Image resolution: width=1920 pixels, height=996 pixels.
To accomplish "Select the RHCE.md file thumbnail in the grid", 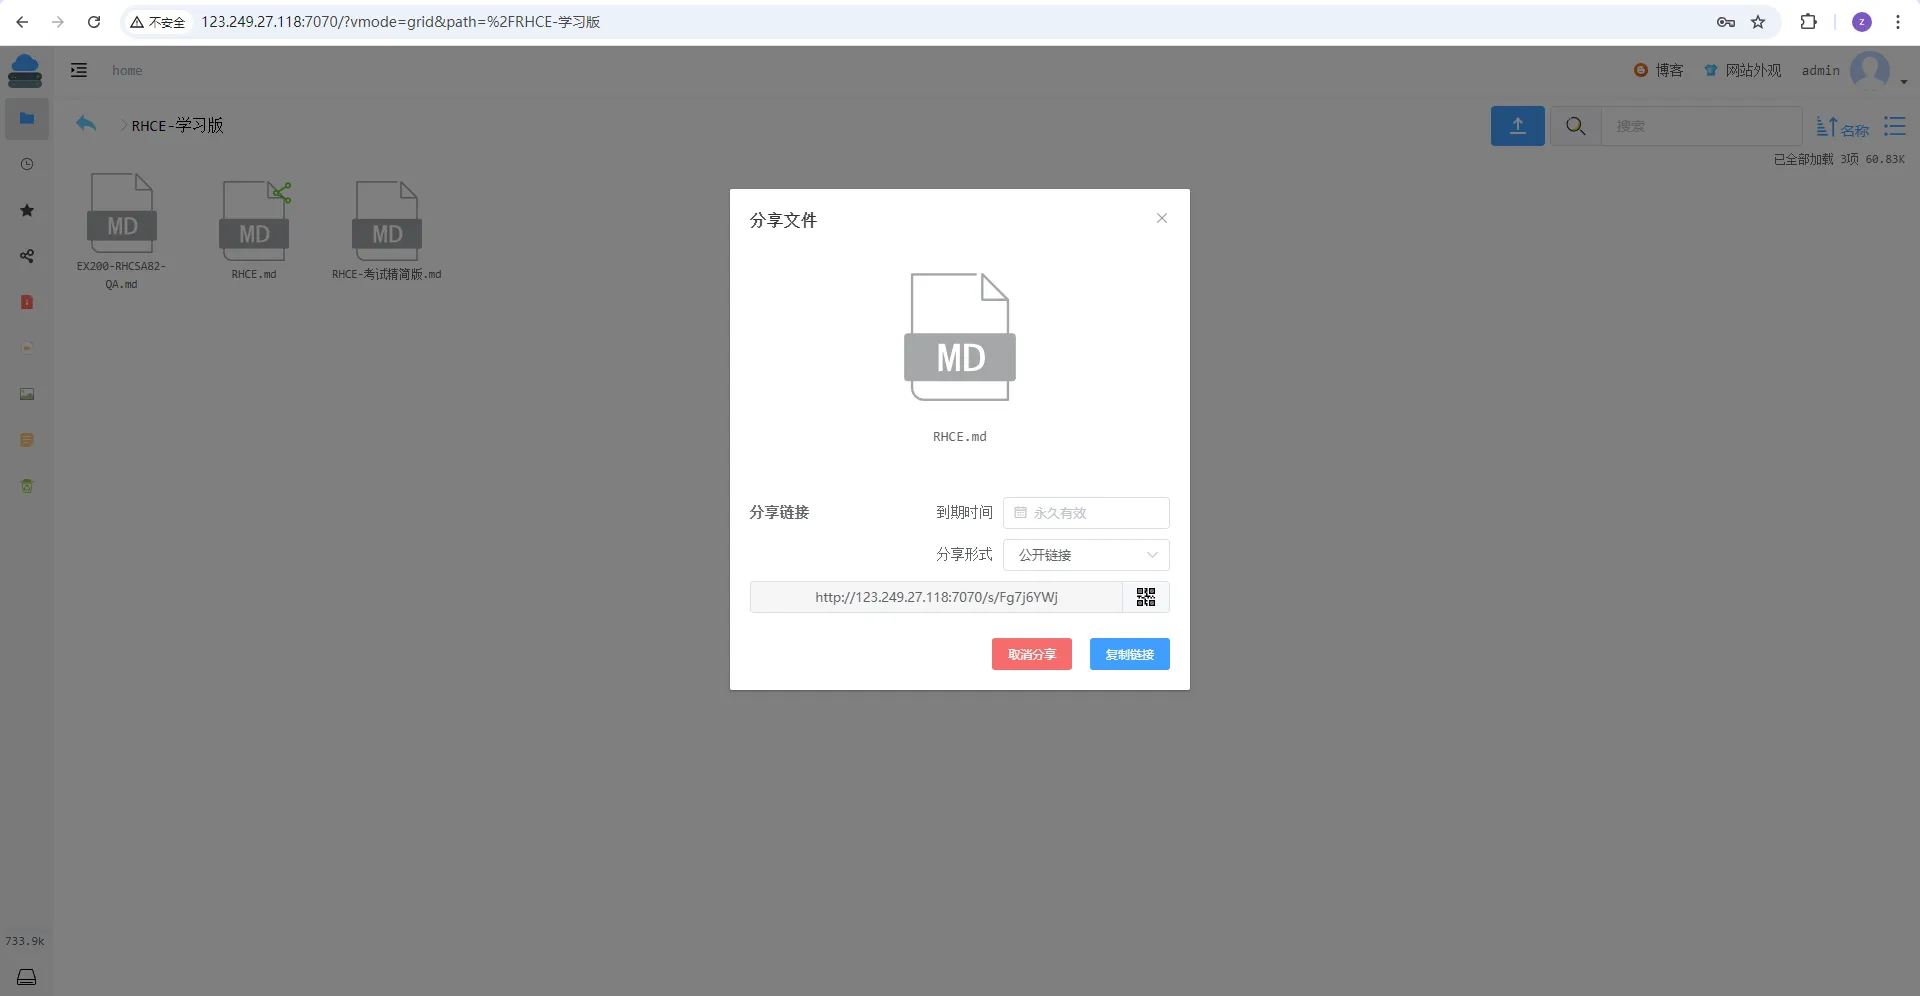I will (254, 221).
